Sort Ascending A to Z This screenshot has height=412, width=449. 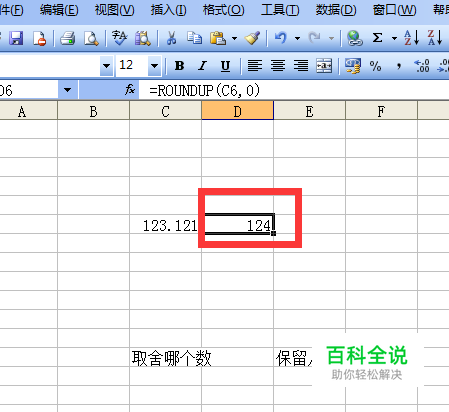click(411, 38)
